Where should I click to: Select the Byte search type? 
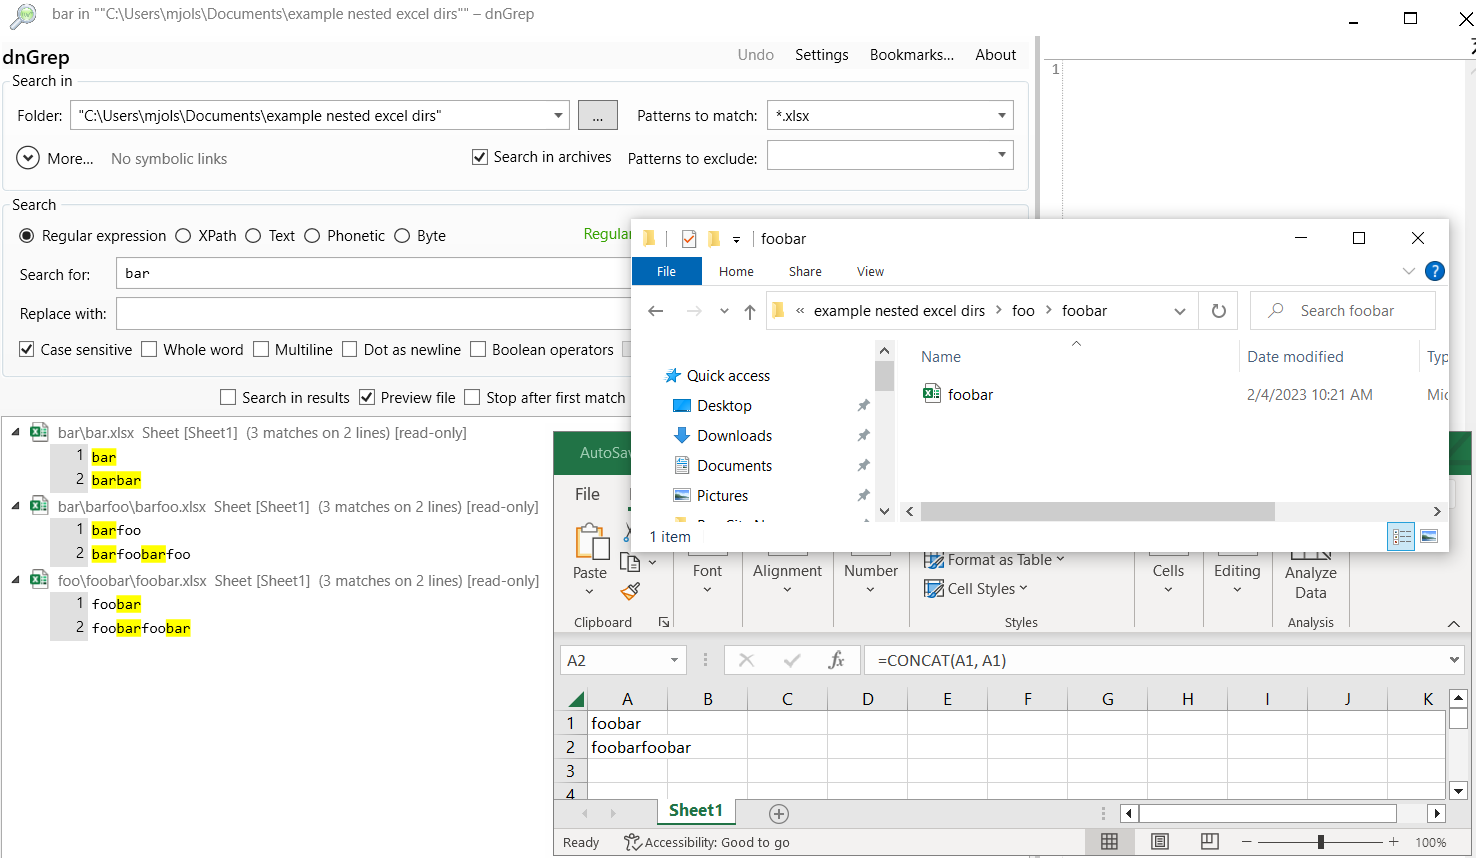(x=402, y=236)
